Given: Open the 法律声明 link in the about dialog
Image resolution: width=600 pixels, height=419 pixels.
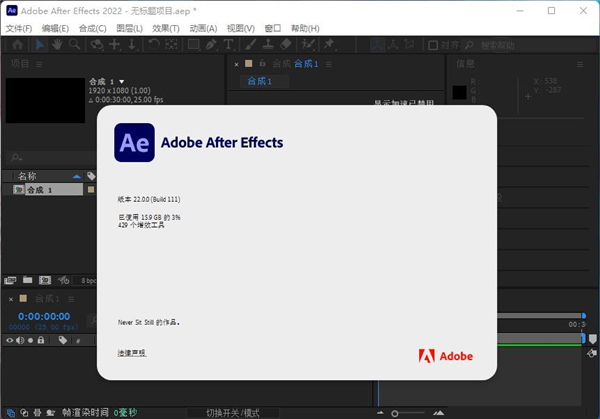Looking at the screenshot, I should (132, 352).
